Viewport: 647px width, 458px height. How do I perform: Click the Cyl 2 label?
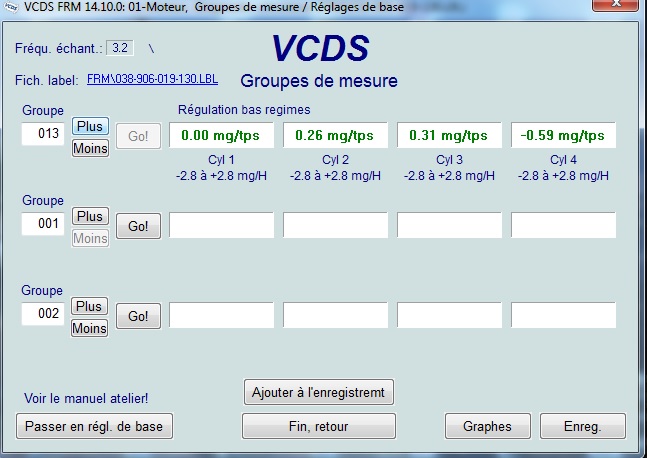pos(335,160)
